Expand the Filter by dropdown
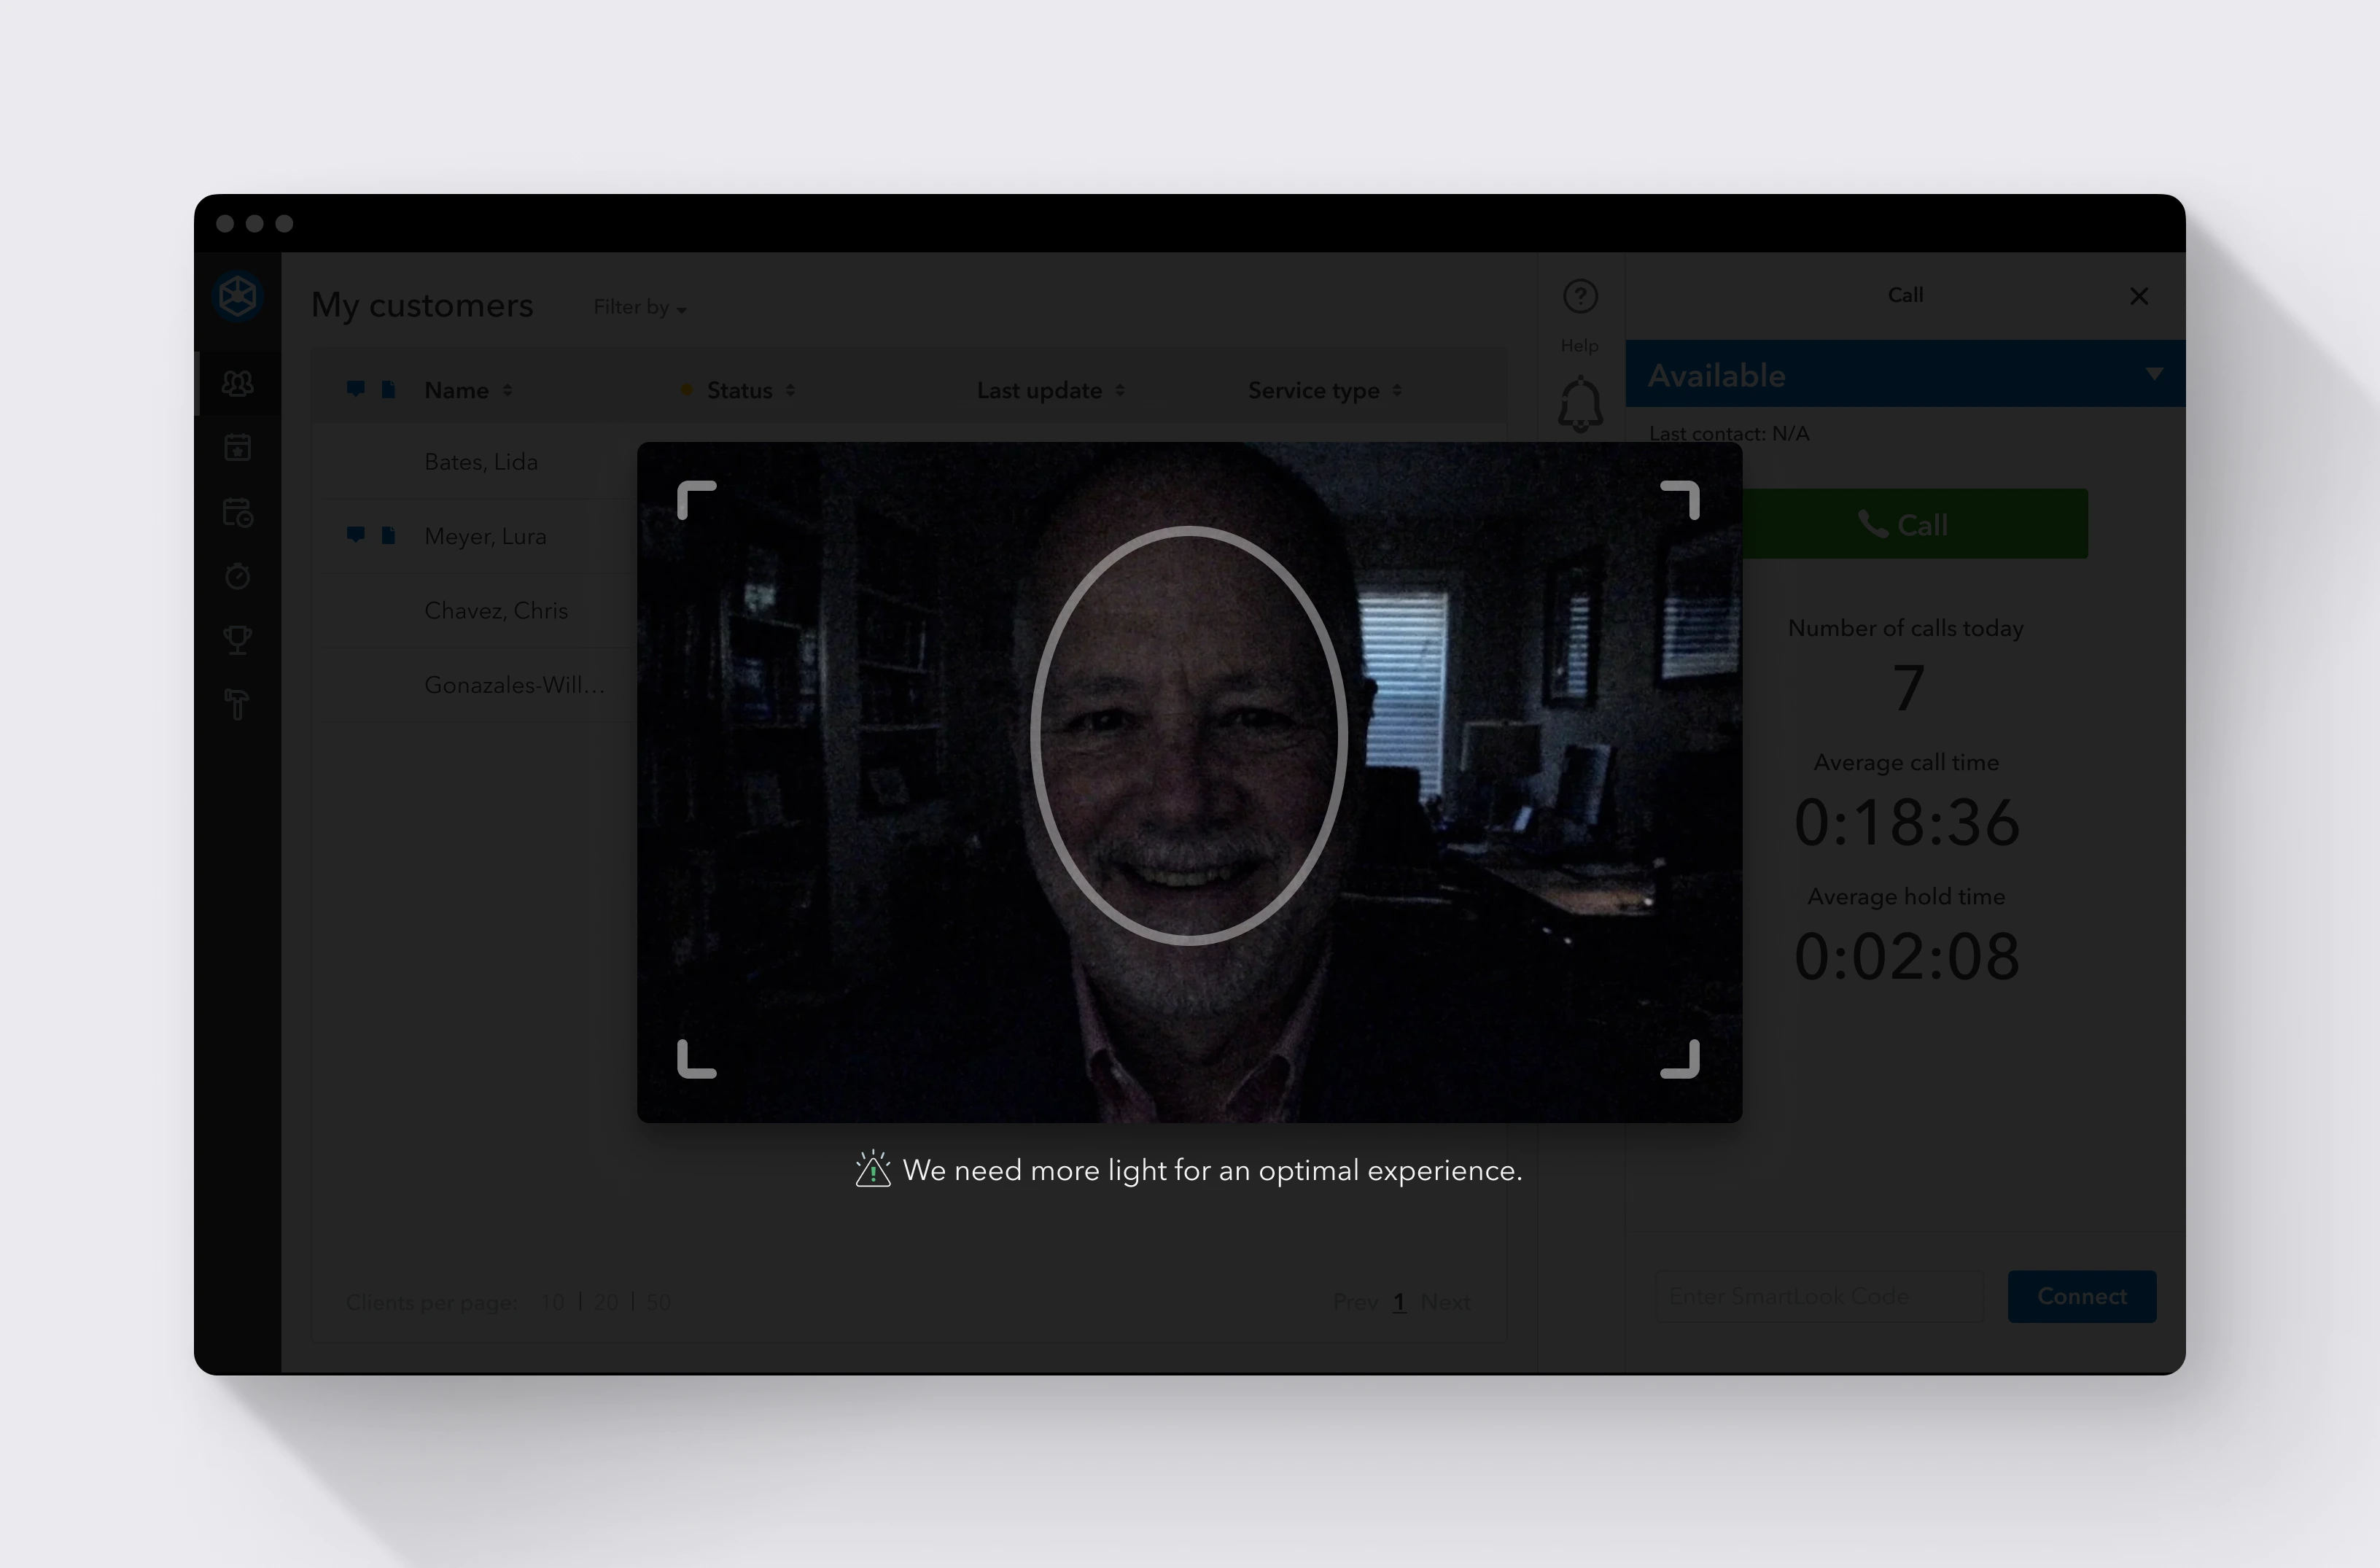This screenshot has width=2380, height=1568. point(639,308)
